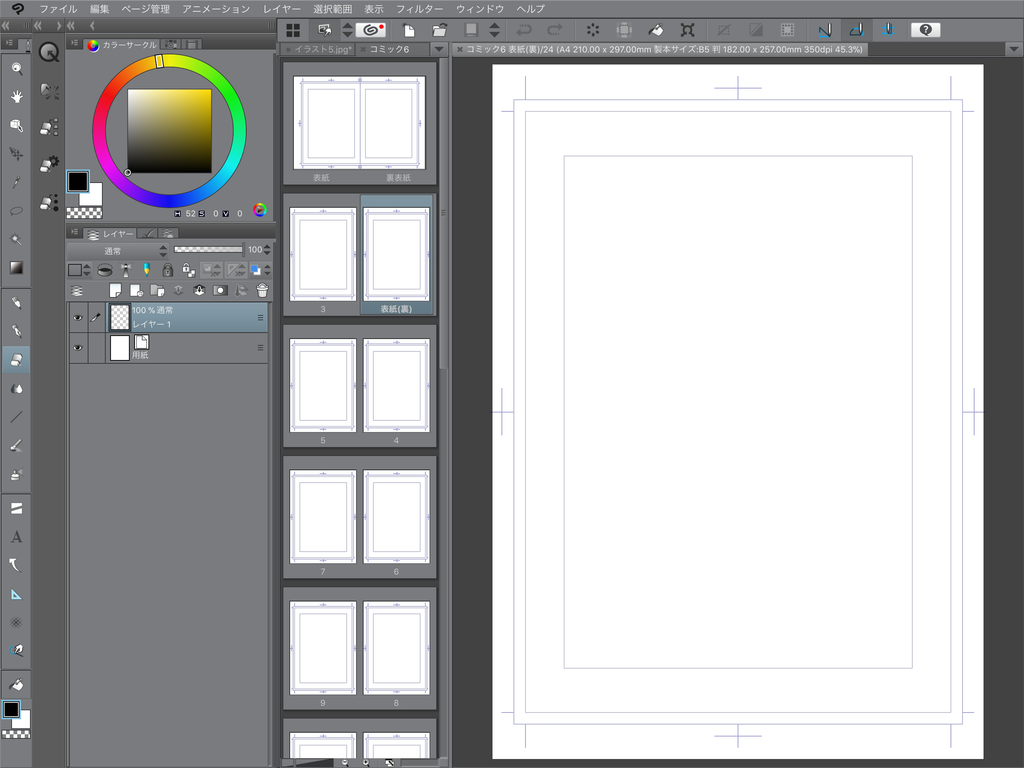
Task: Click the Fill bucket icon in command bar
Action: tap(656, 30)
